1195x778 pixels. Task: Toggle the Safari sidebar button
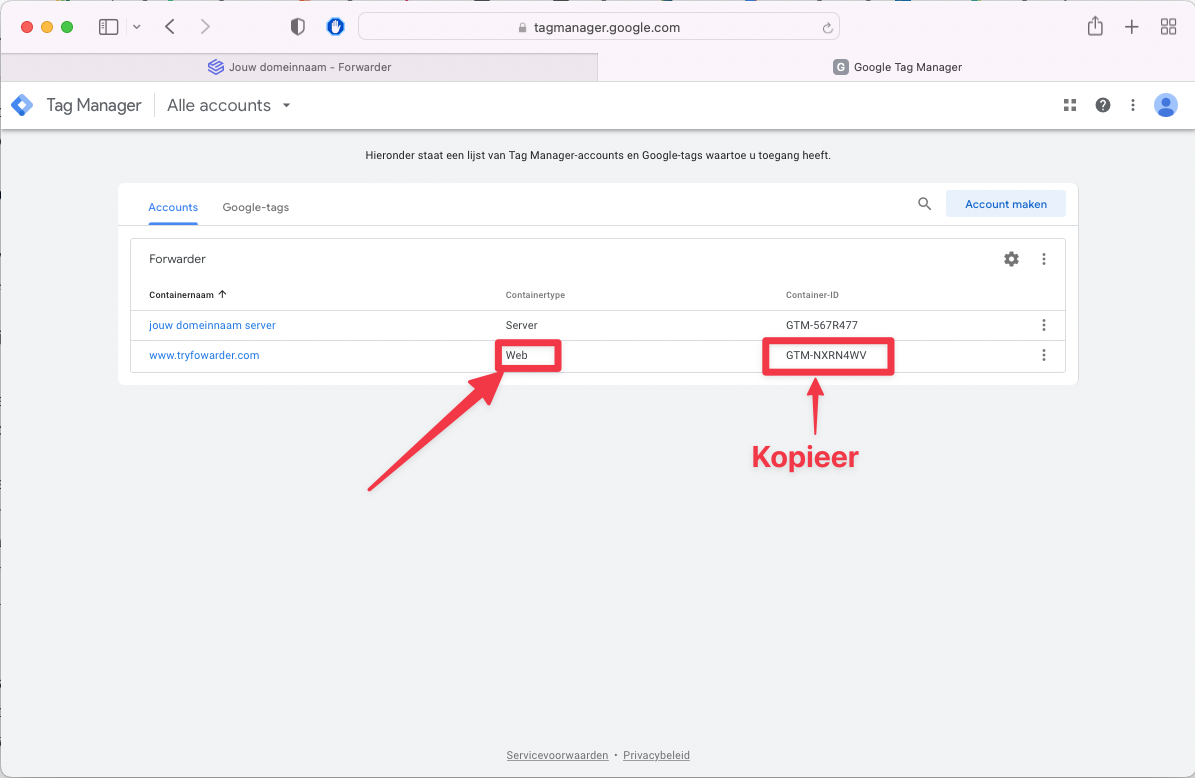(x=108, y=27)
